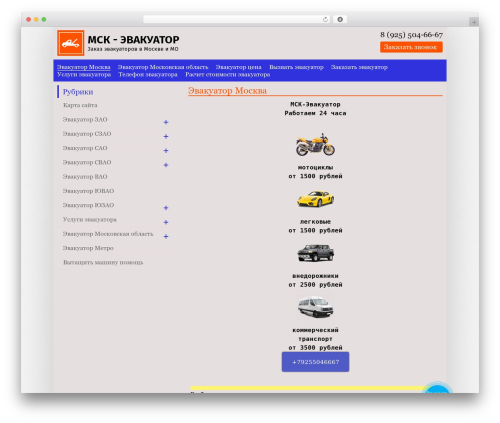Expand the Услуги эвакуатора sidebar submenu
The height and width of the screenshot is (423, 500).
click(166, 222)
